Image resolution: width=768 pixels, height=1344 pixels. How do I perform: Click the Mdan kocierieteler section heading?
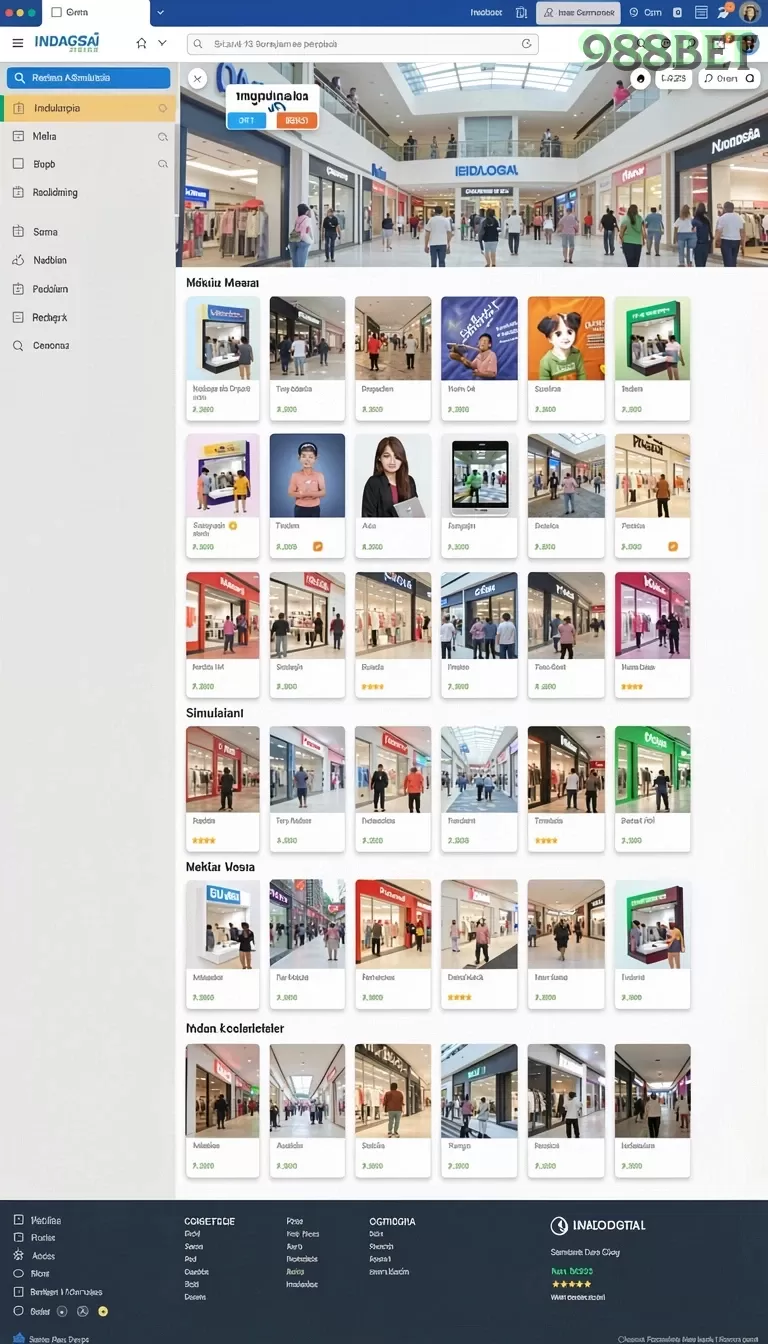pyautogui.click(x=235, y=1028)
